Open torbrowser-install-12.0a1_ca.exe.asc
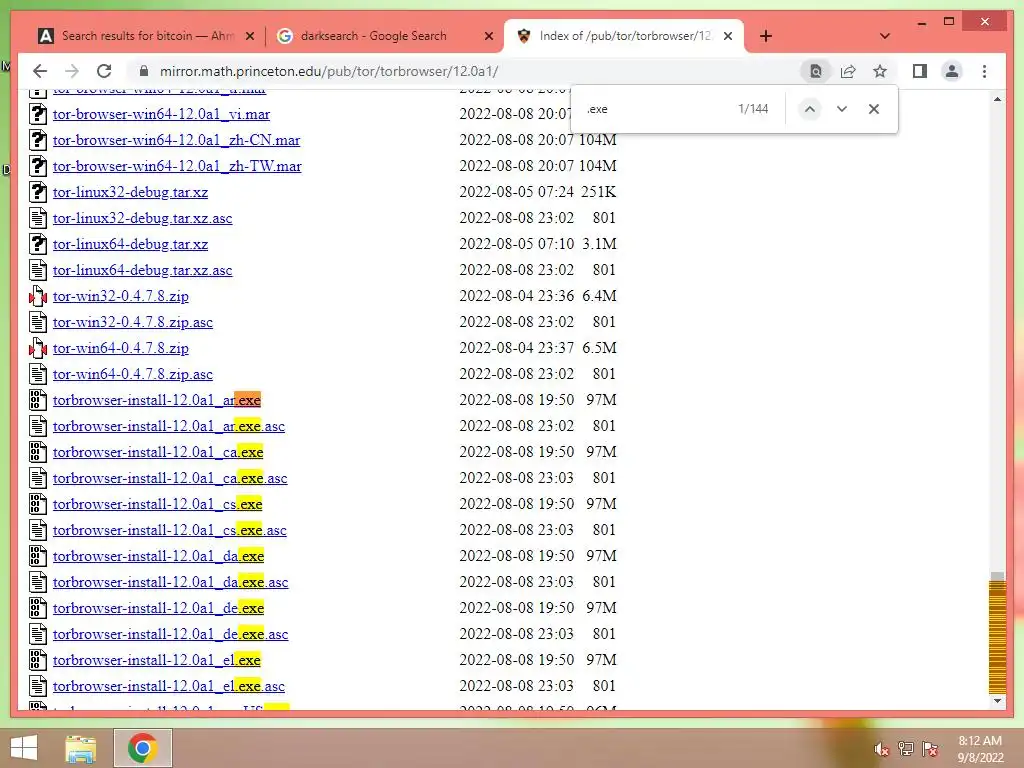Viewport: 1024px width, 768px height. [170, 479]
